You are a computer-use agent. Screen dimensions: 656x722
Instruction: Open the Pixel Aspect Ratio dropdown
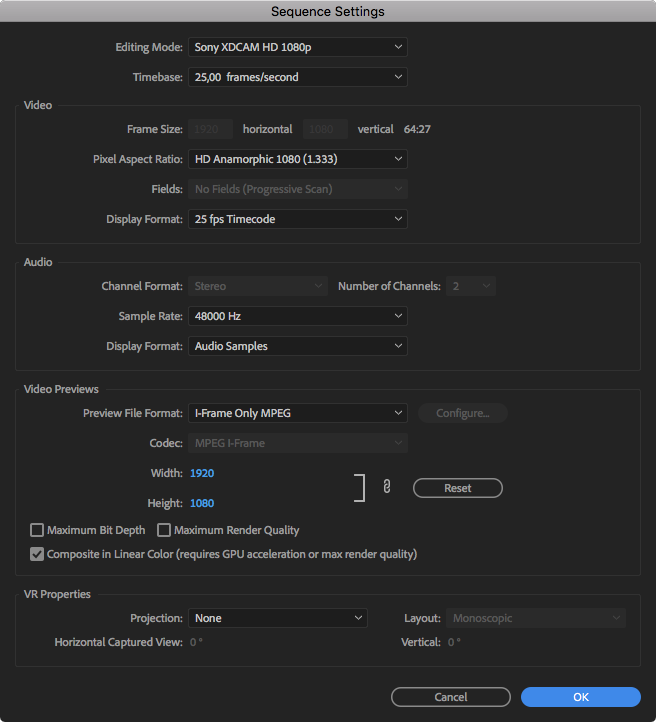pos(298,159)
